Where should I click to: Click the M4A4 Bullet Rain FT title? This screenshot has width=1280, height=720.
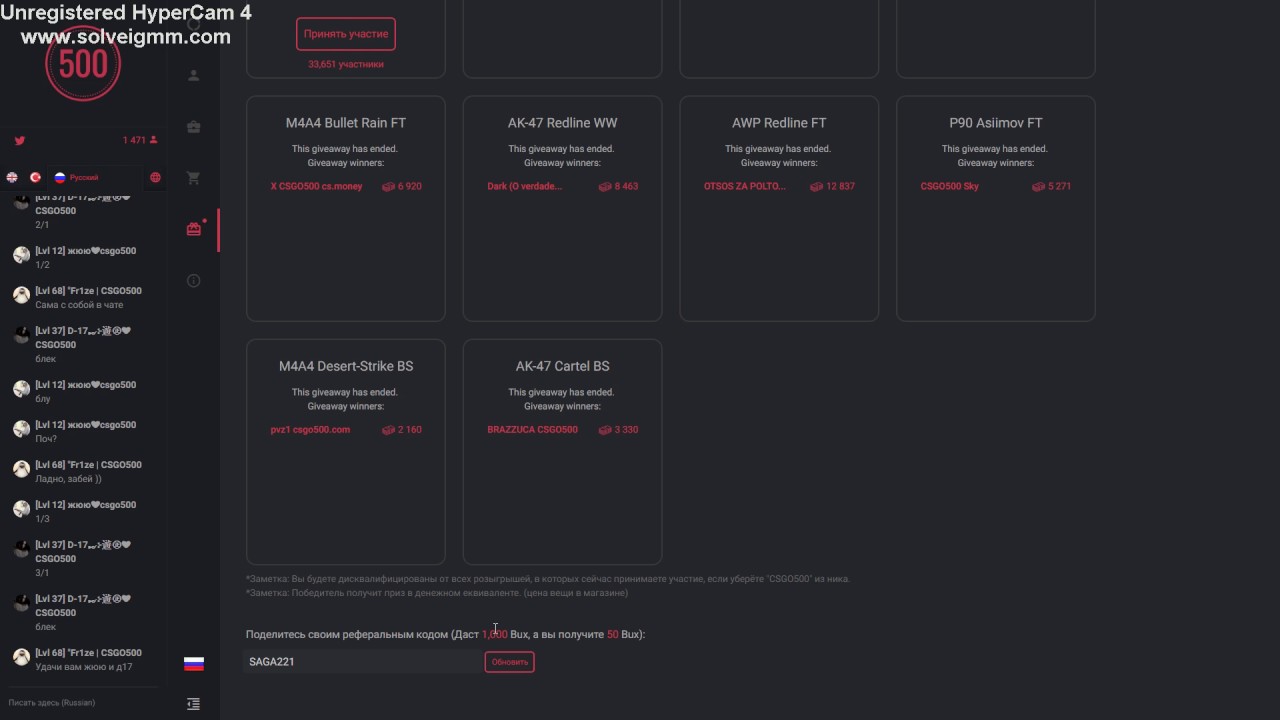point(346,123)
